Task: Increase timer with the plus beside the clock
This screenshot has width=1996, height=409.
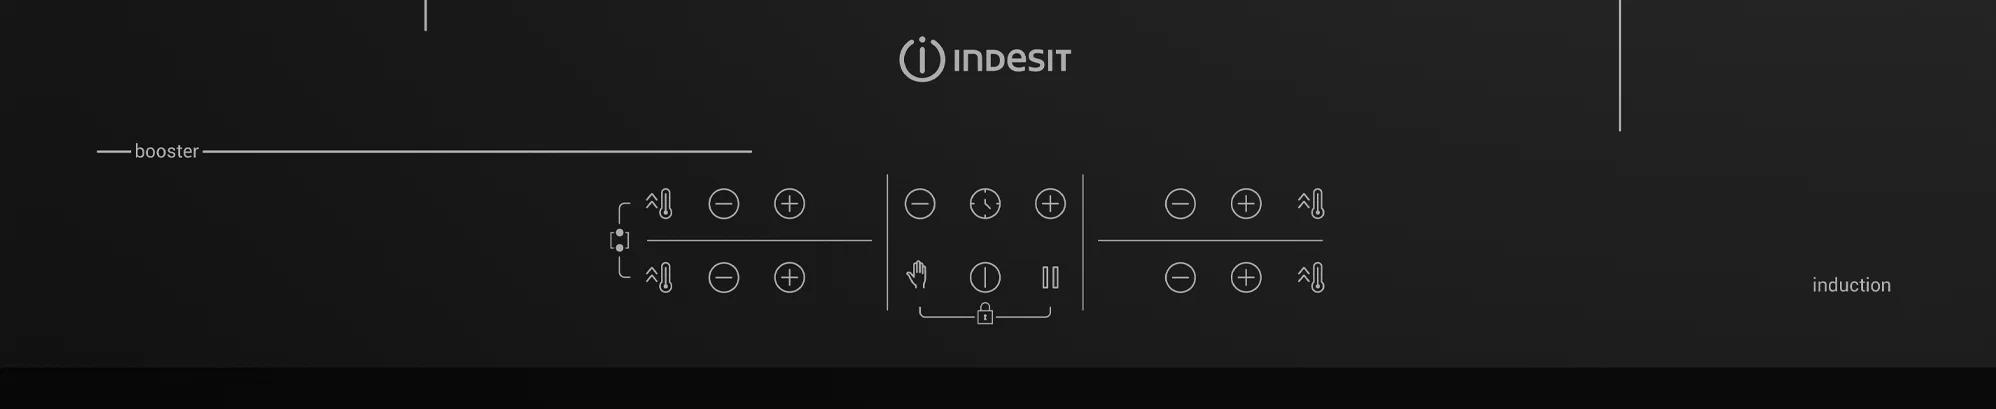Action: [x=1050, y=204]
